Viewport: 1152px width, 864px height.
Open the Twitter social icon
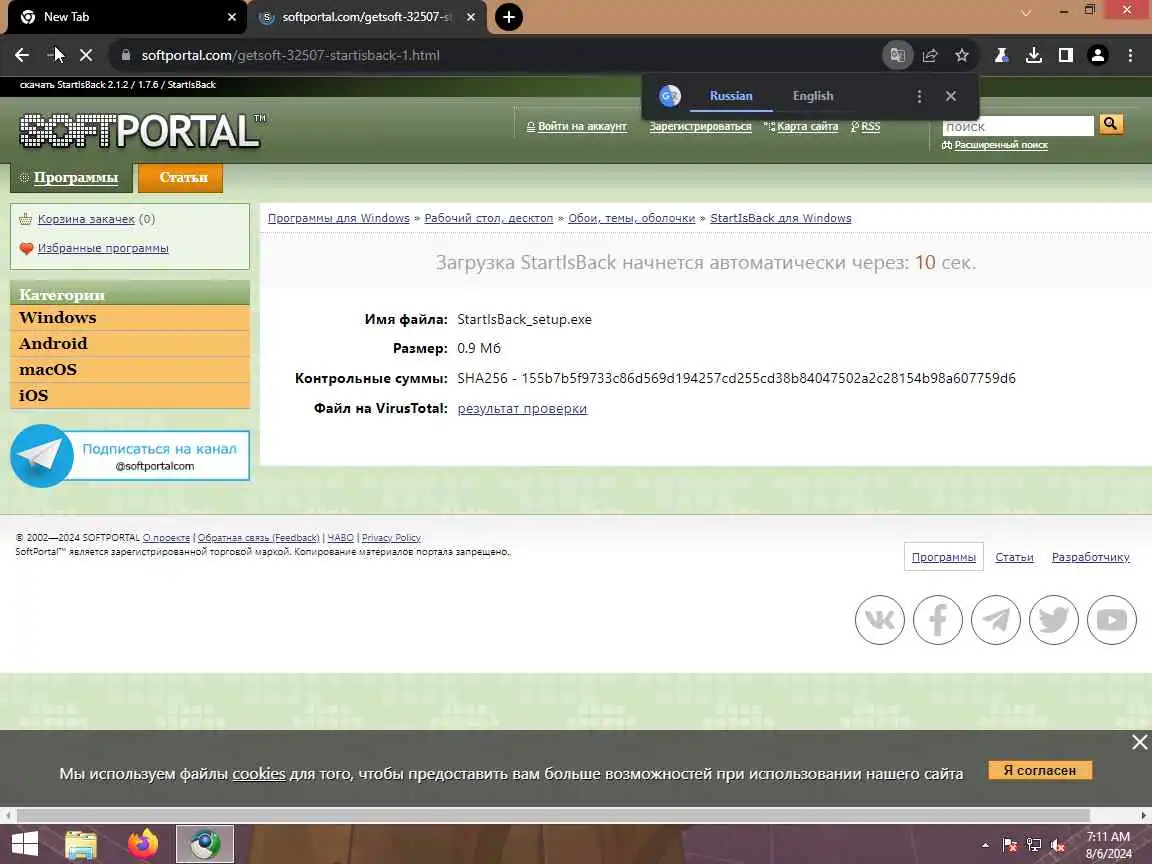click(1054, 620)
